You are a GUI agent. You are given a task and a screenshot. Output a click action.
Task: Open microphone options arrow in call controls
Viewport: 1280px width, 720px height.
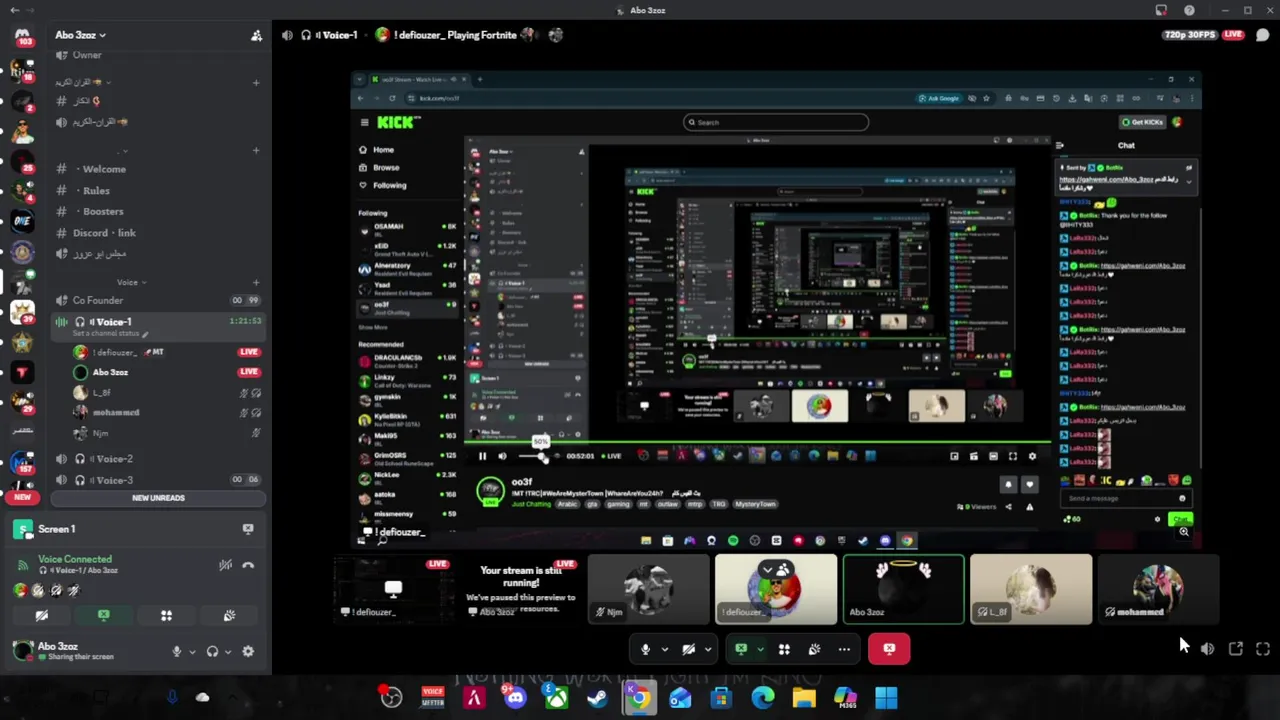[664, 650]
